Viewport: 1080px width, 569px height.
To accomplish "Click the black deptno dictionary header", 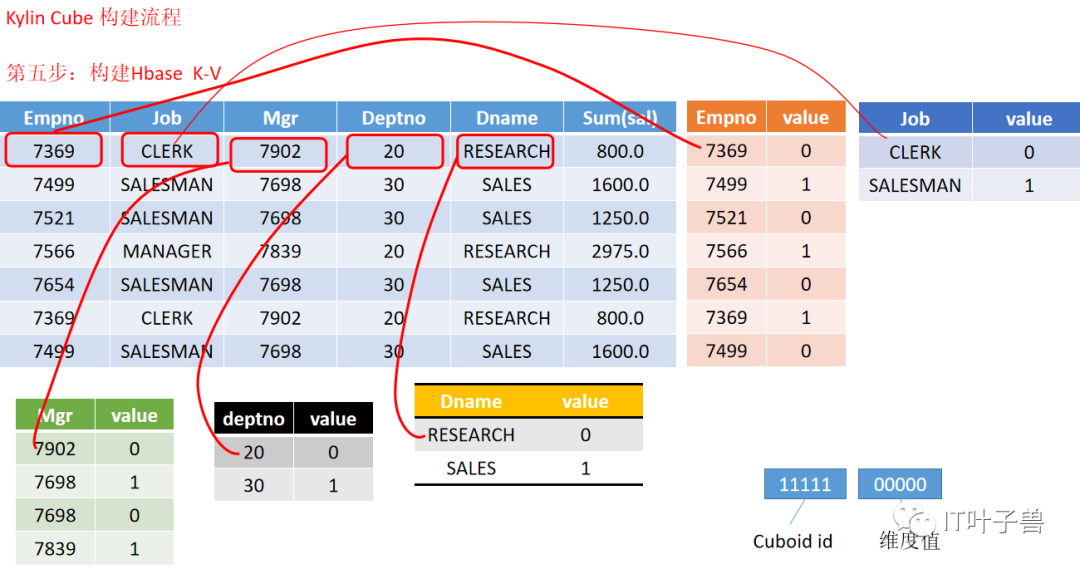I will 253,419.
